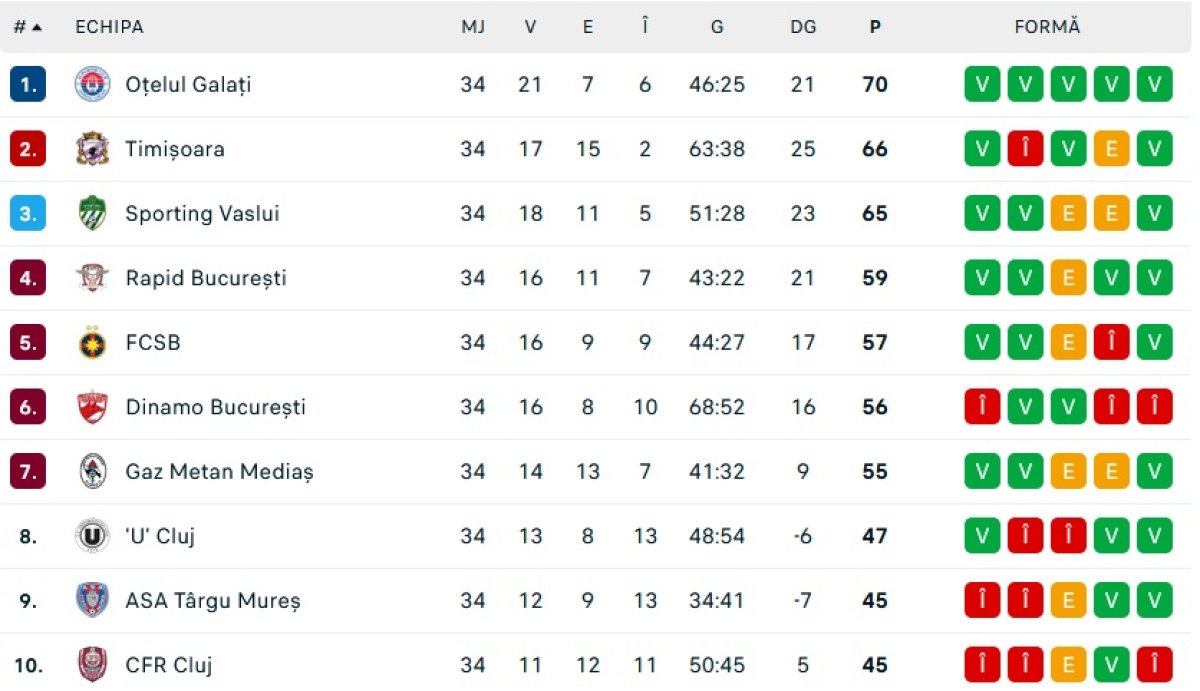Click the Dinamo București red crest
Image resolution: width=1200 pixels, height=691 pixels.
(92, 407)
